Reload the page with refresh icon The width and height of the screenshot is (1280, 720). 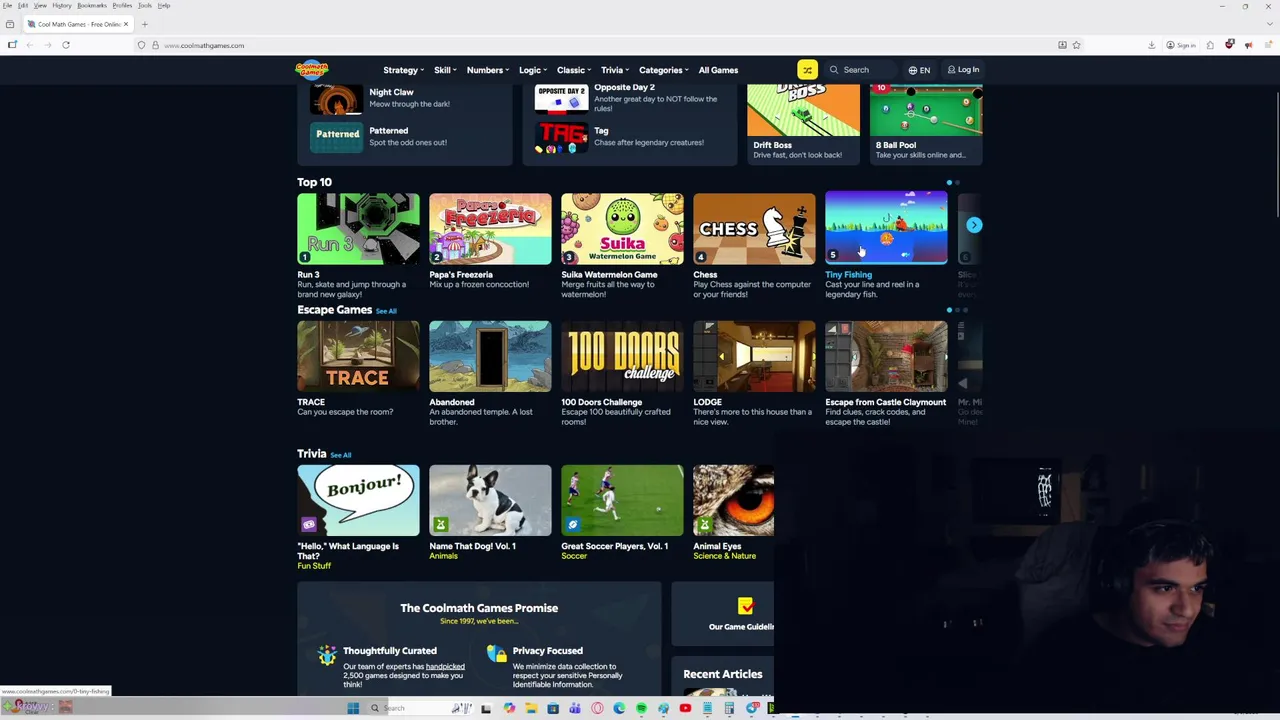coord(66,45)
